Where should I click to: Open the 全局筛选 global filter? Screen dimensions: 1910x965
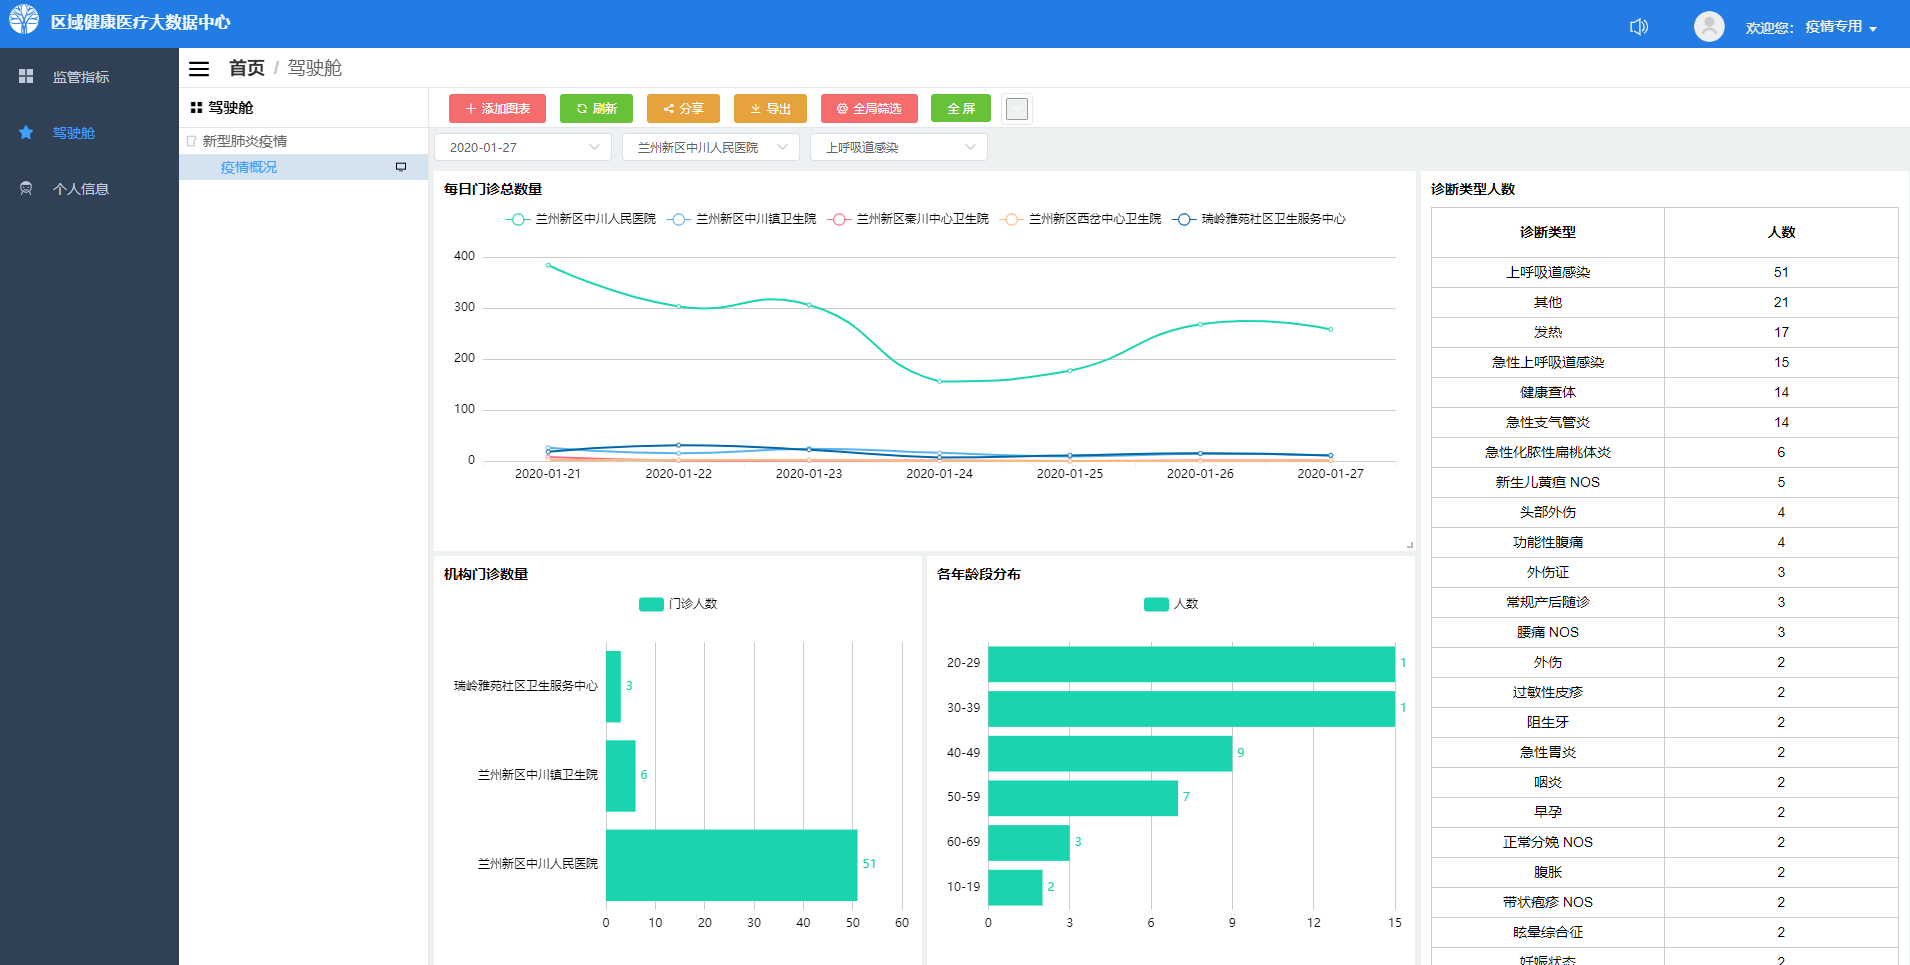pyautogui.click(x=868, y=109)
